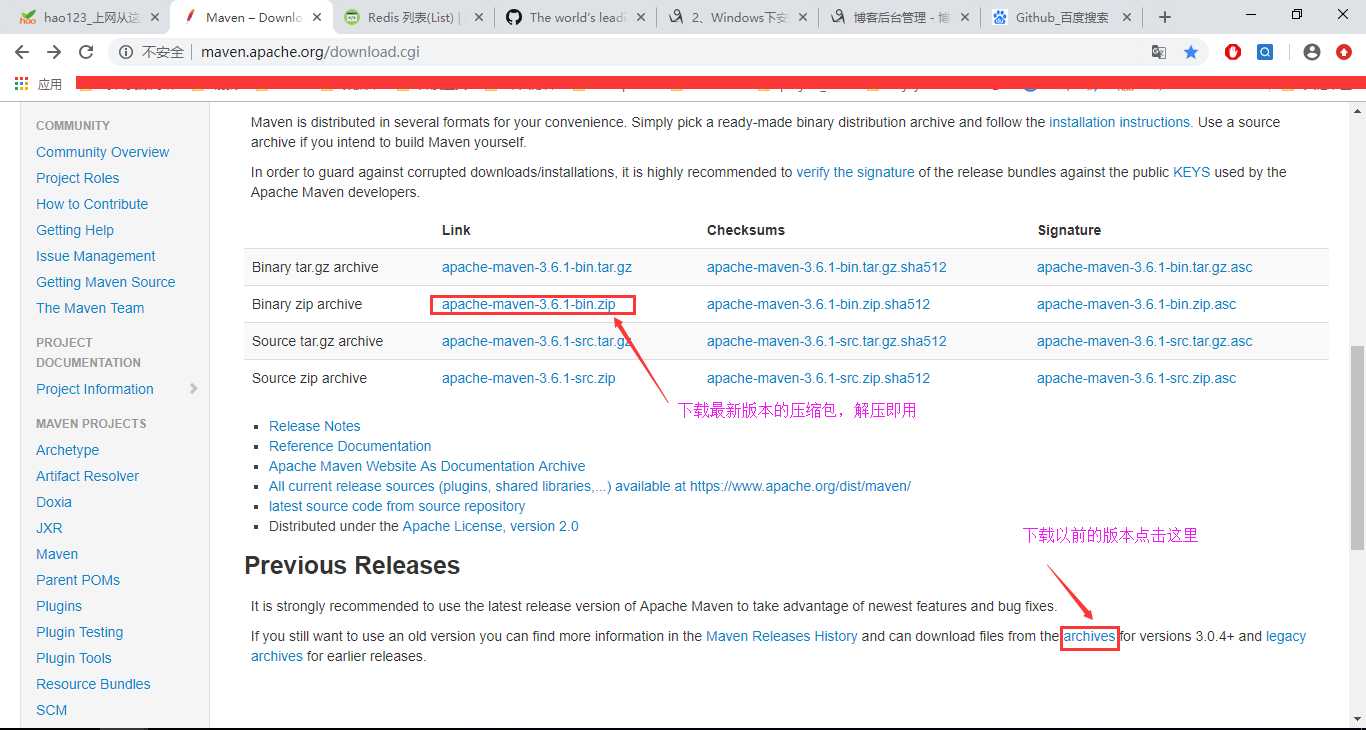Open Apache Maven Website As Documentation Archive

click(427, 466)
